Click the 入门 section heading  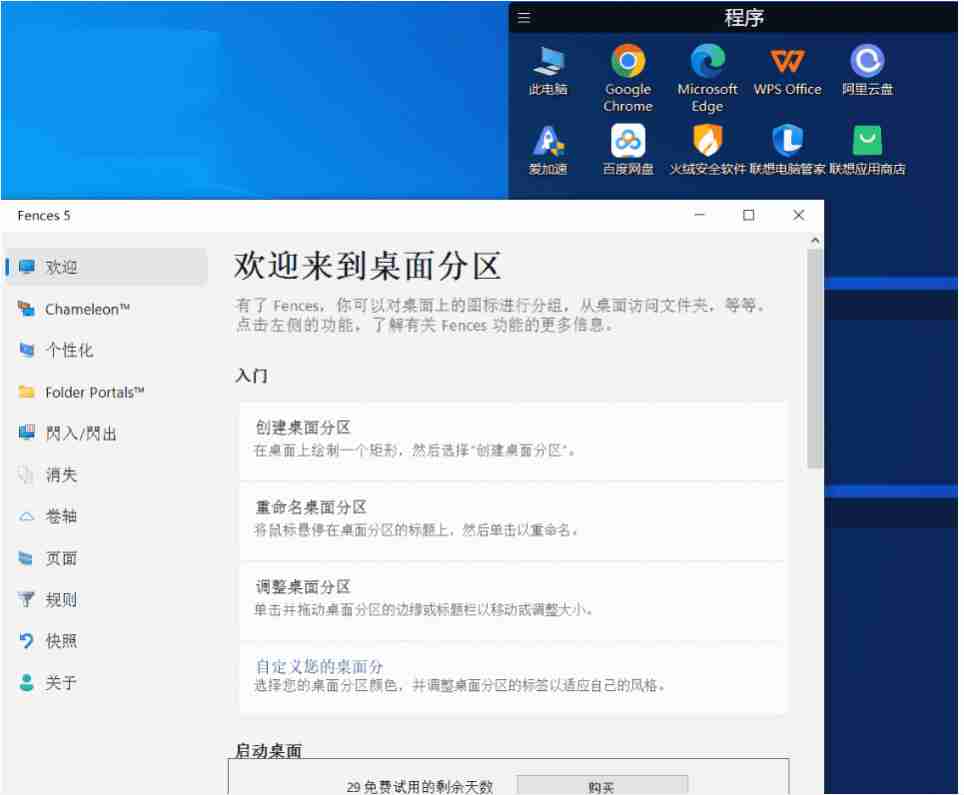tap(251, 376)
